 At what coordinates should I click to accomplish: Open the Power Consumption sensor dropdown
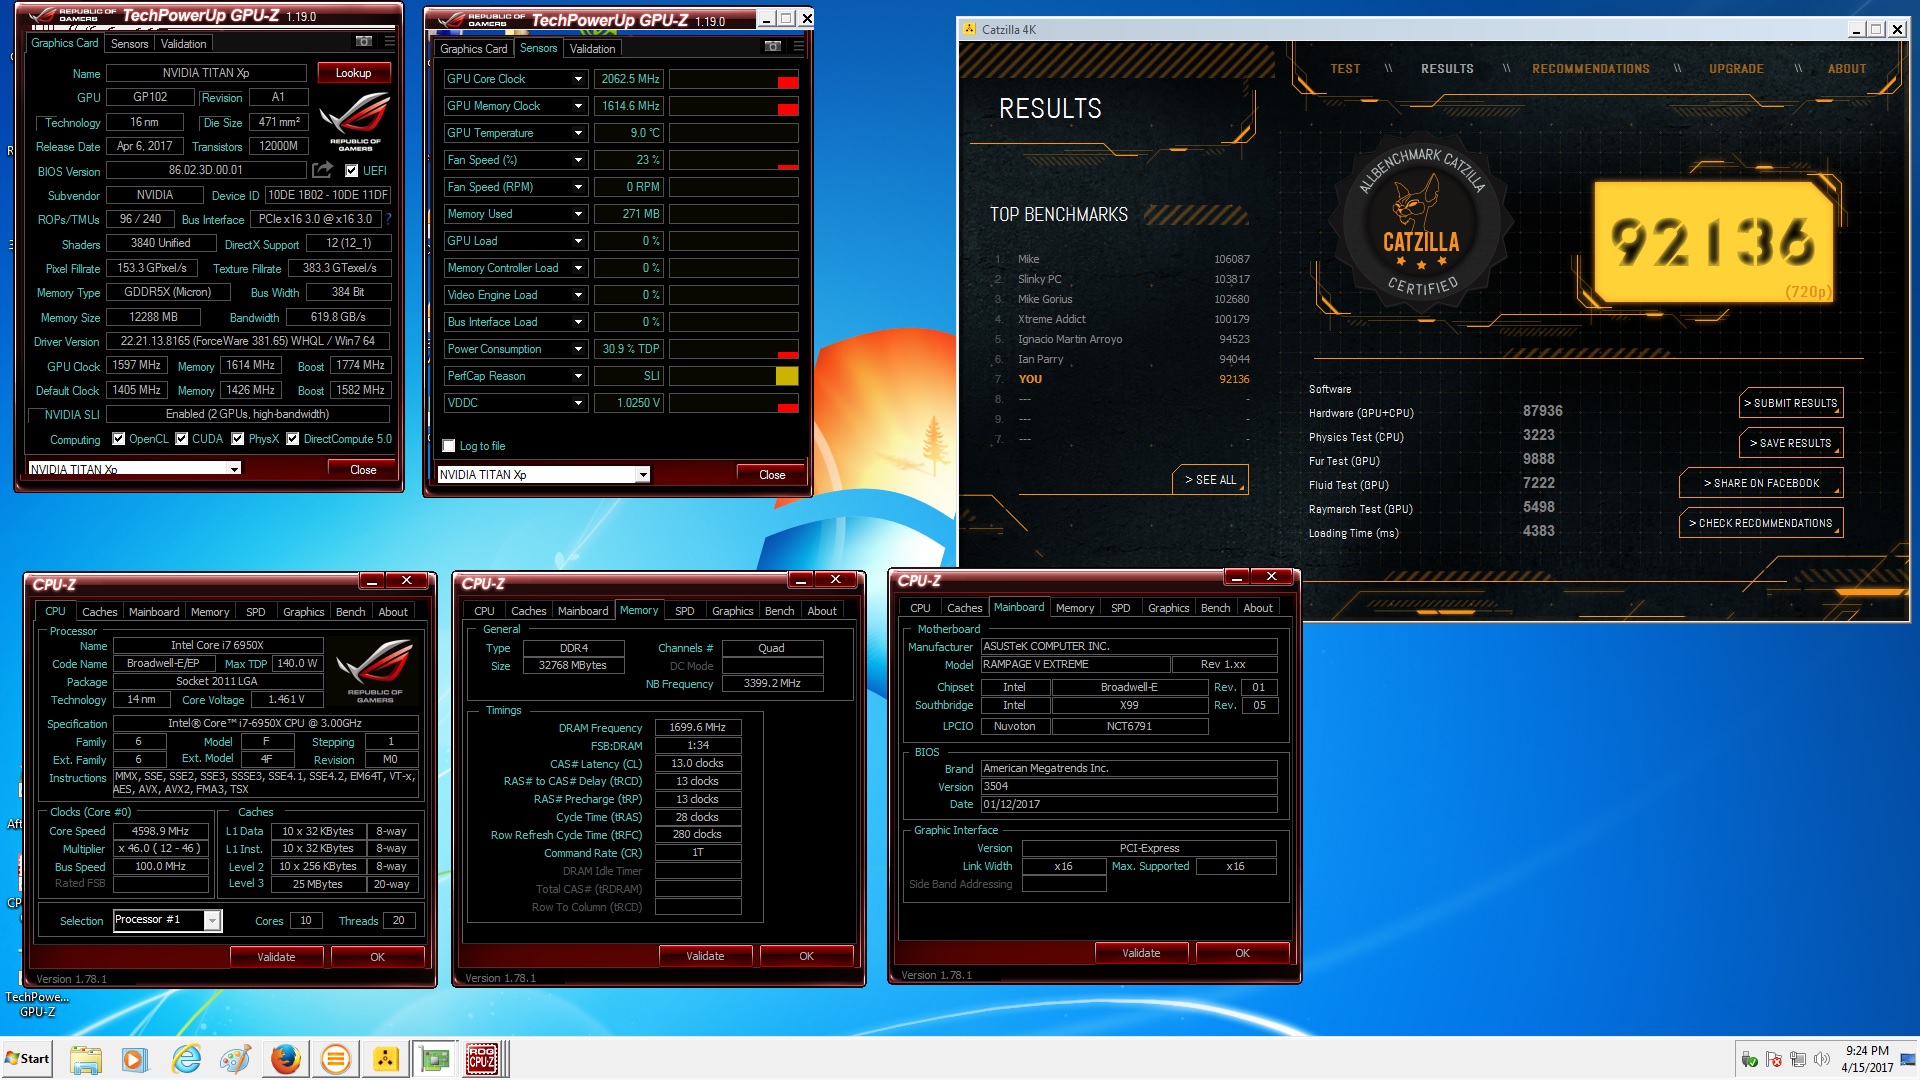578,349
